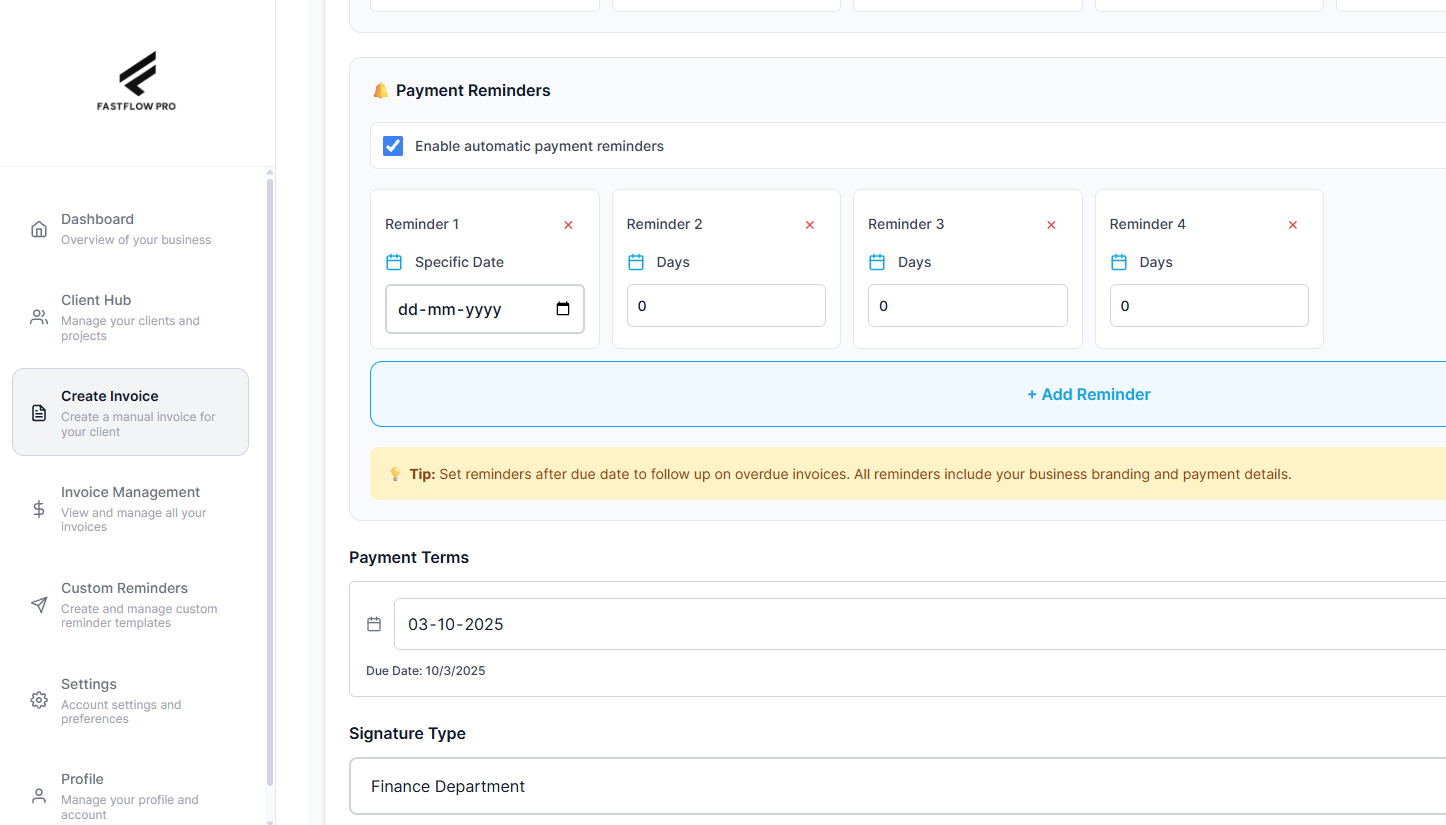Click the FastFlow Pro logo
Viewport: 1446px width, 825px height.
(x=137, y=81)
